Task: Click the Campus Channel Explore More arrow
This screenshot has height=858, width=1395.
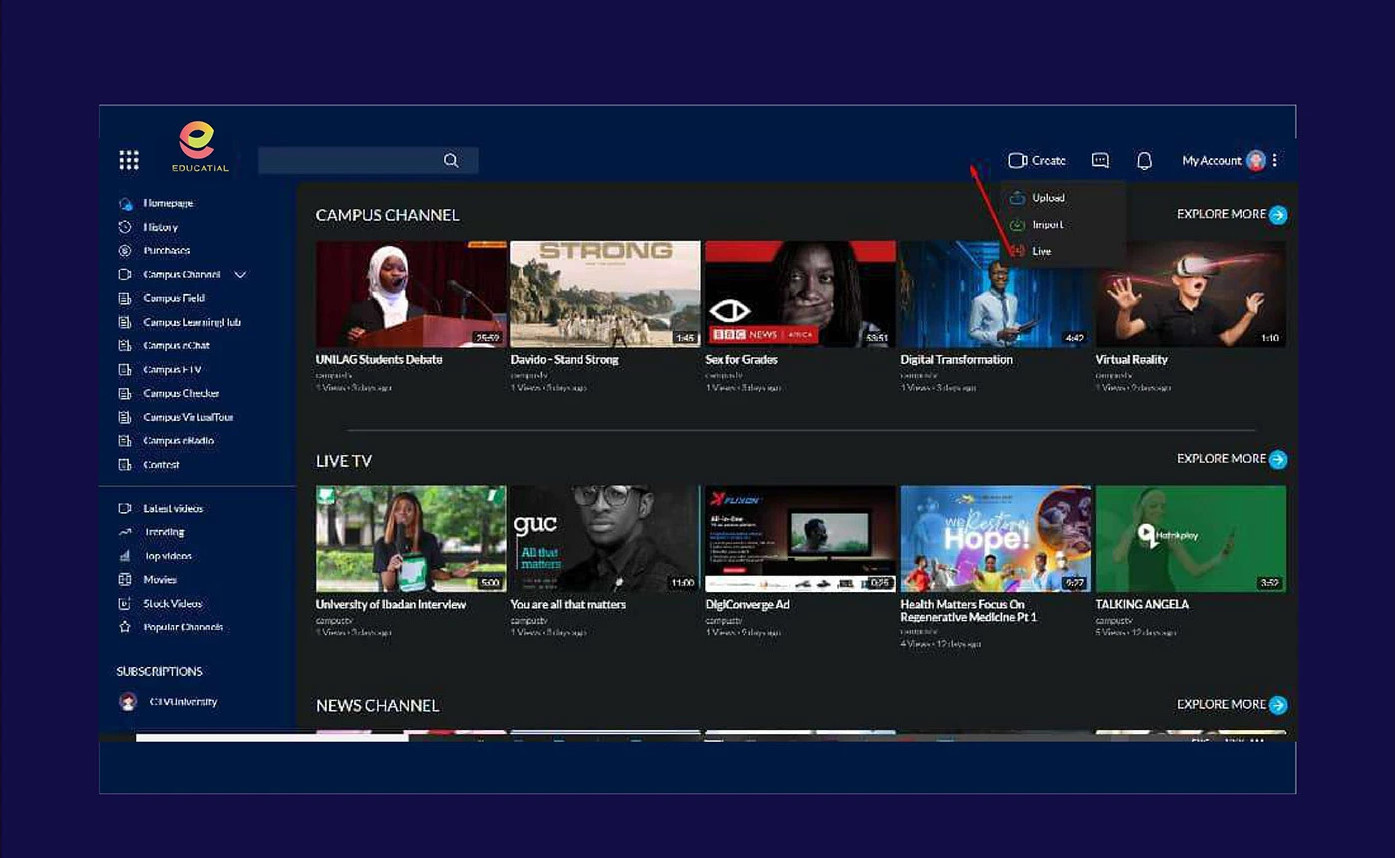Action: (x=1278, y=215)
